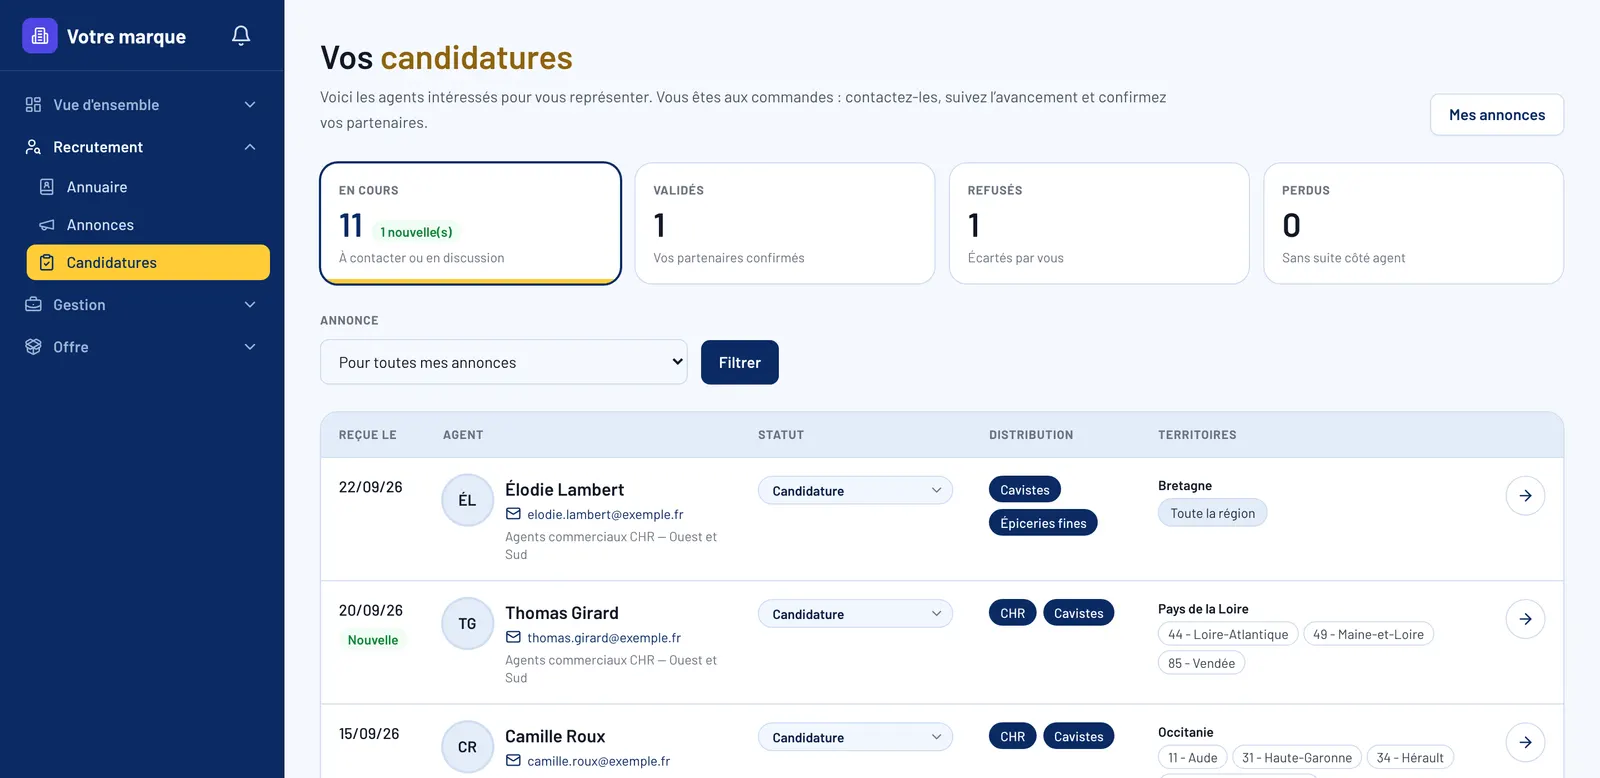Expand the Vue d'ensemble menu

point(142,105)
